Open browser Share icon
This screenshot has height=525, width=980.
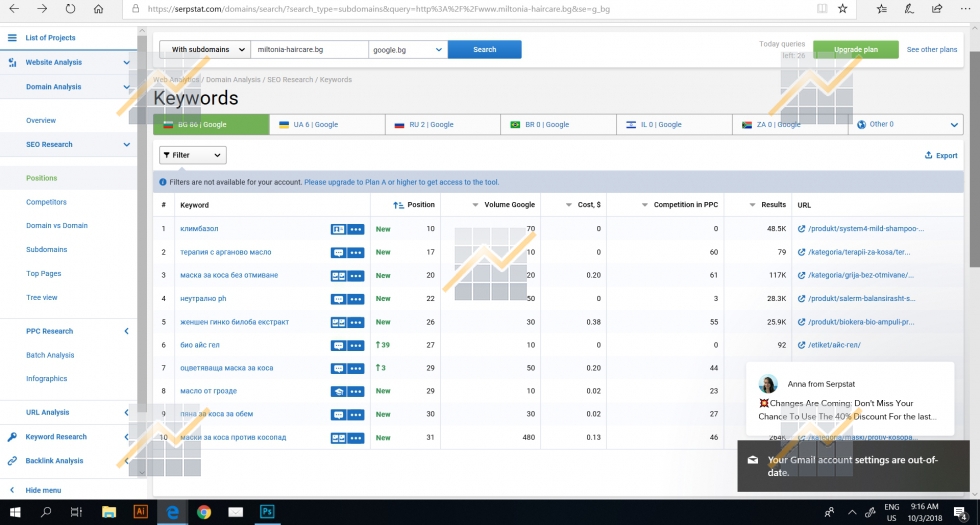pyautogui.click(x=937, y=9)
